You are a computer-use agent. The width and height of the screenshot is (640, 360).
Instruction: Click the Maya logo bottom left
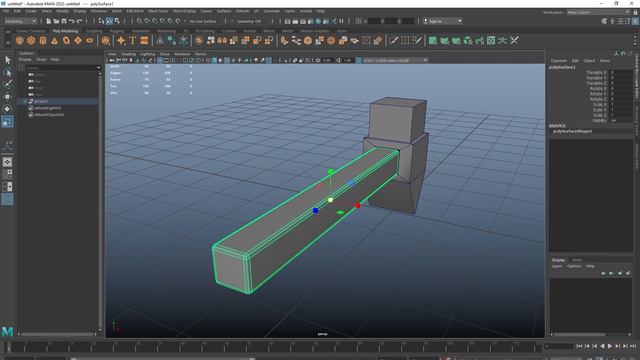coord(7,331)
